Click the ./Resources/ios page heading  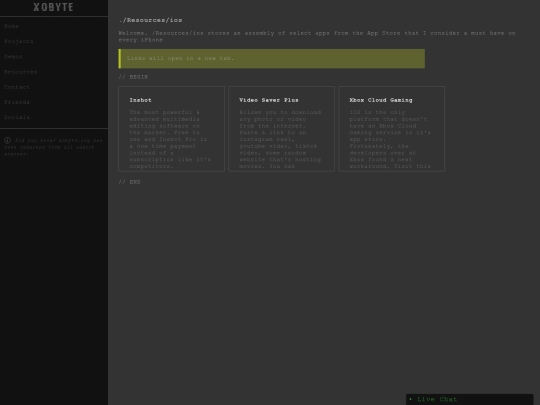click(150, 20)
